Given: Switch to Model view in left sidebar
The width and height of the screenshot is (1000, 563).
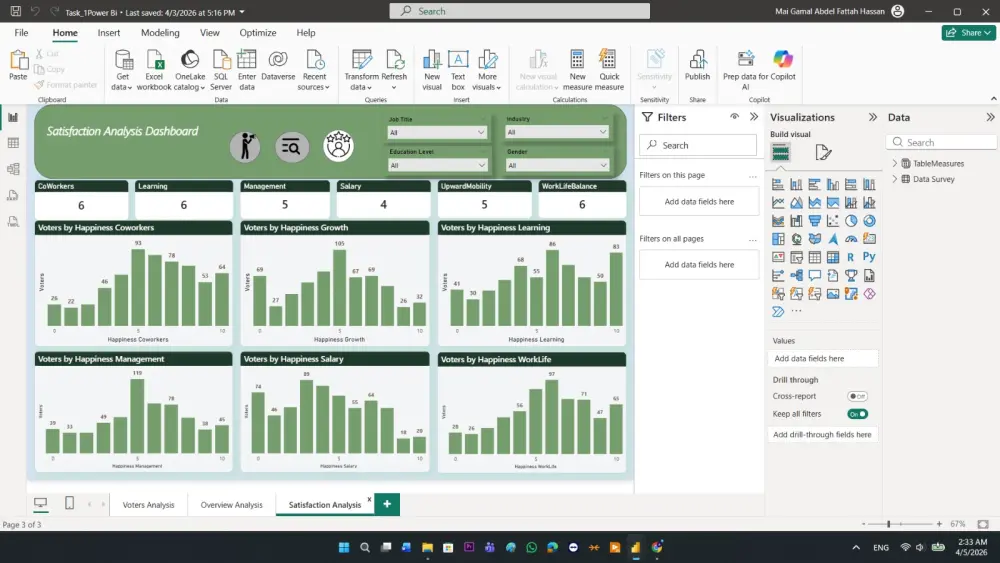Looking at the screenshot, I should [x=13, y=169].
